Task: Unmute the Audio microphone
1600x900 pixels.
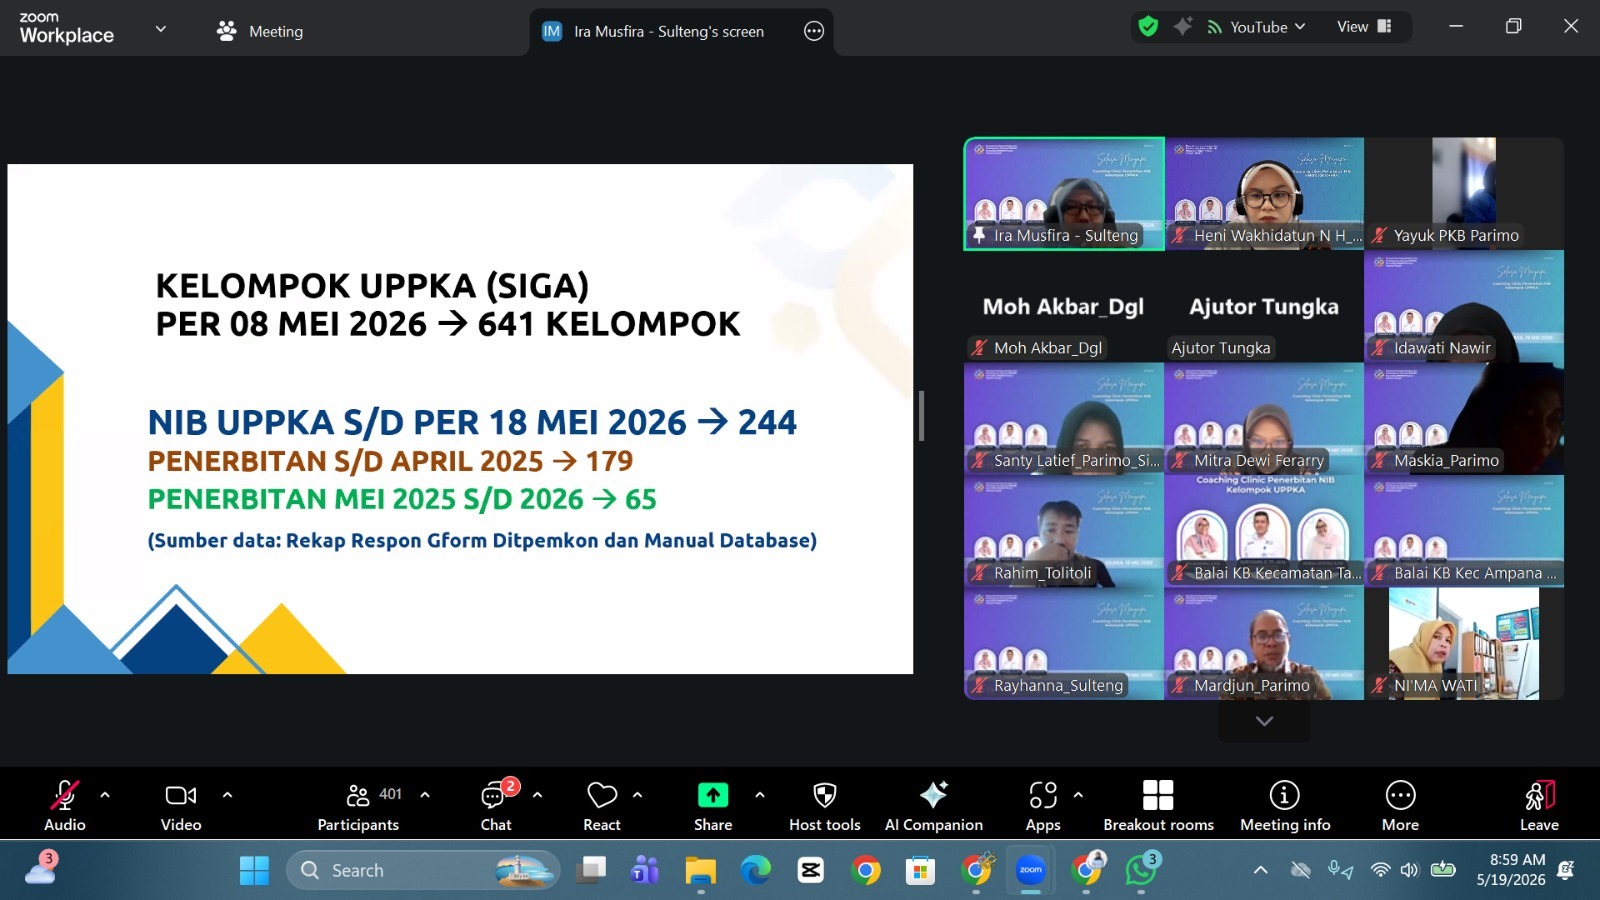Action: [x=64, y=795]
